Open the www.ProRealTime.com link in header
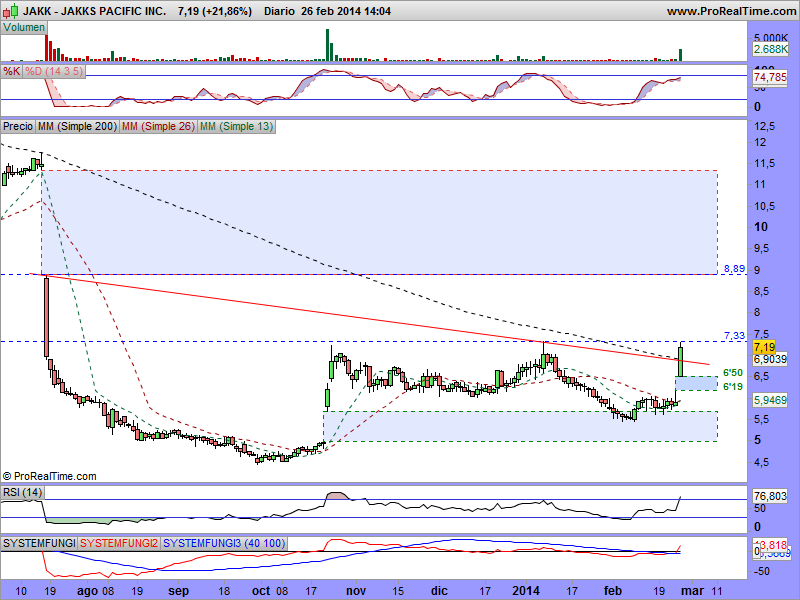Image resolution: width=800 pixels, height=600 pixels. pyautogui.click(x=731, y=11)
